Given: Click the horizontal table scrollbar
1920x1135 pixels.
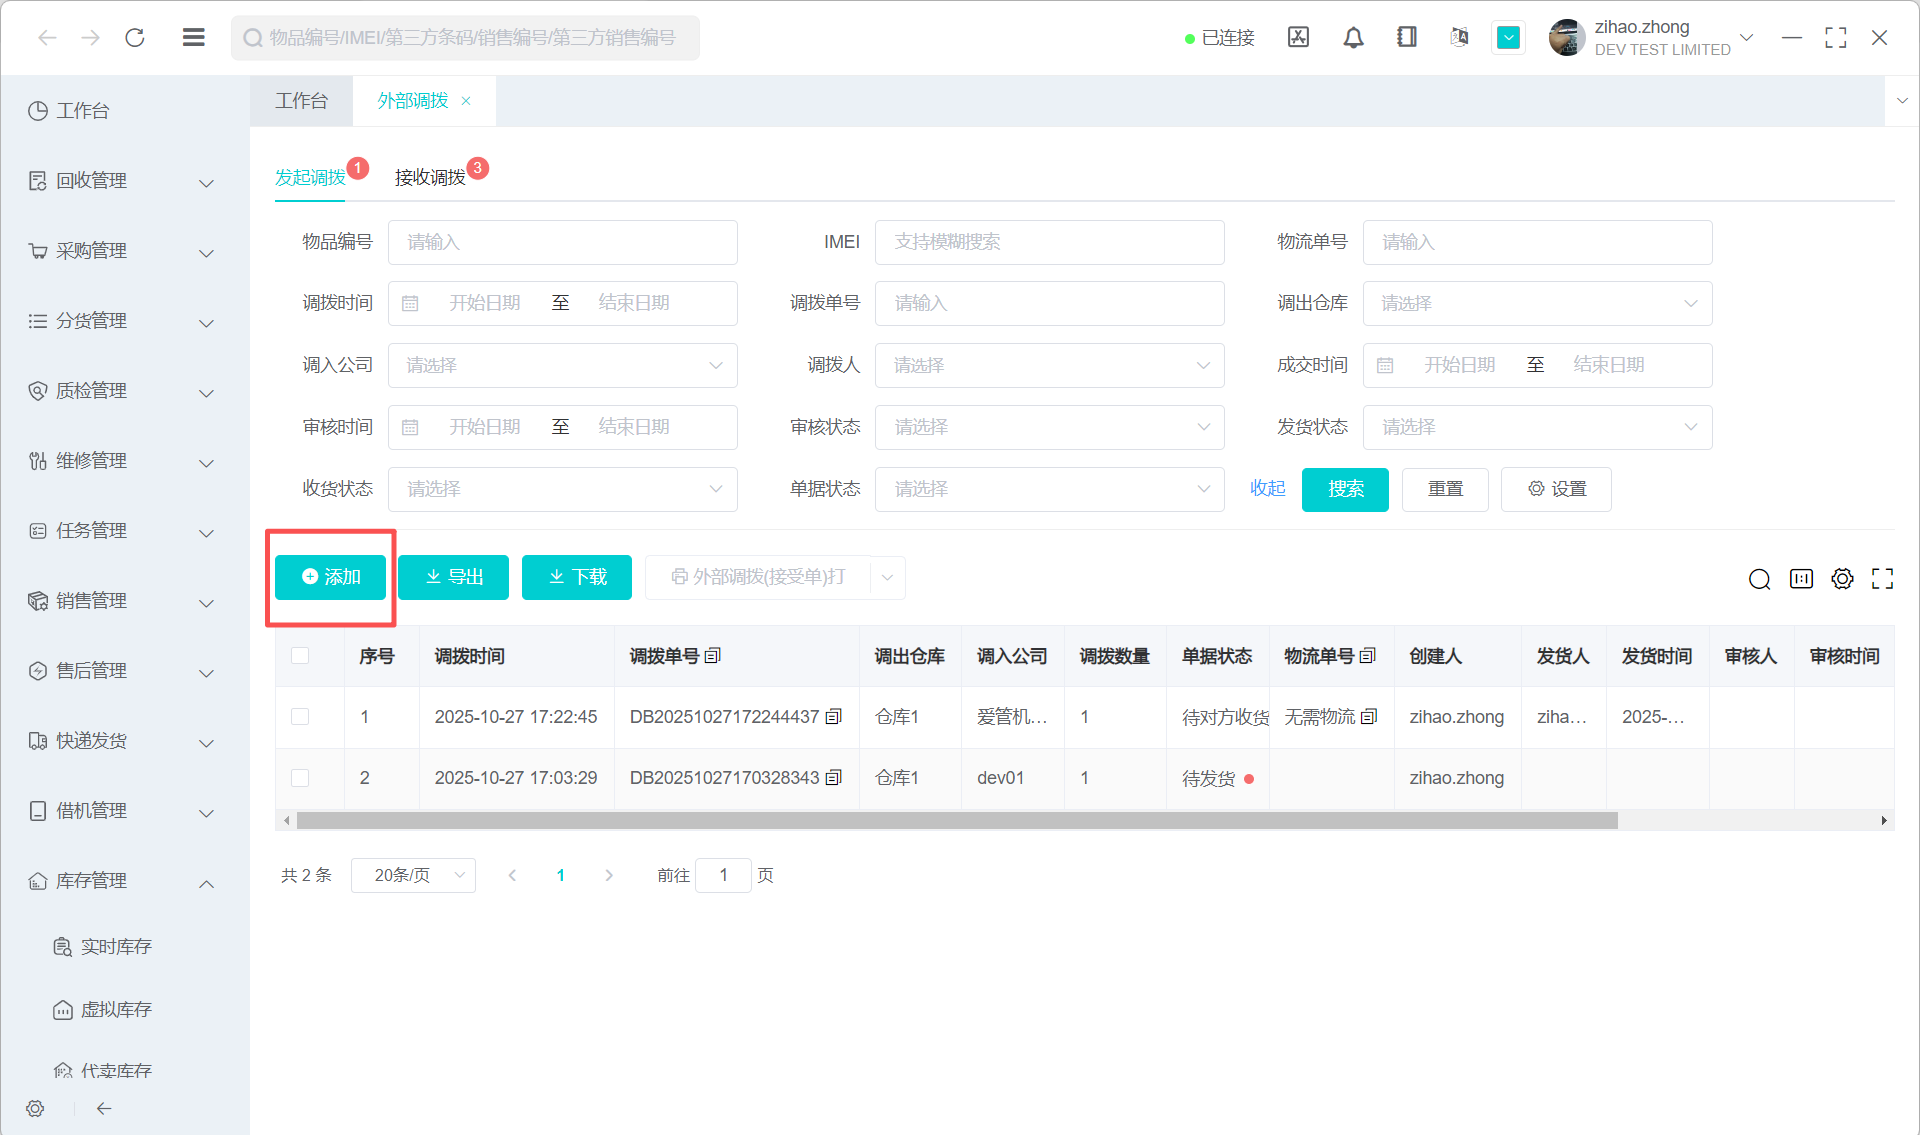Looking at the screenshot, I should pyautogui.click(x=956, y=820).
